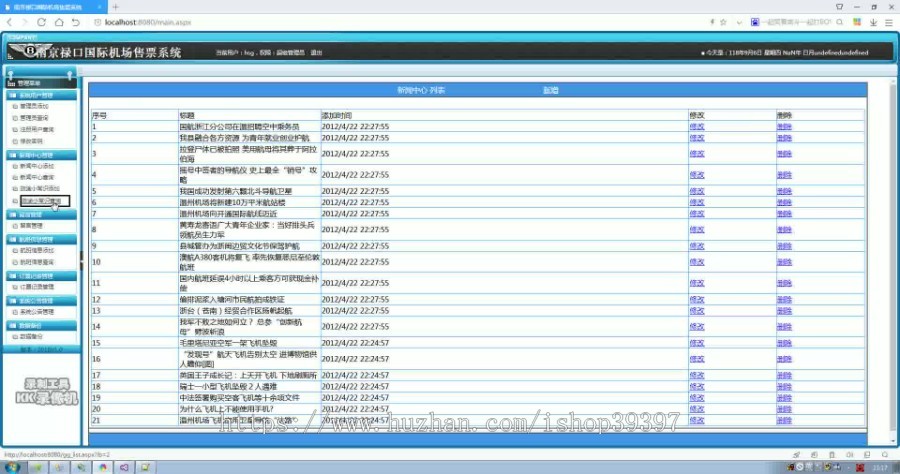Click 删除 for news row 12
The width and height of the screenshot is (900, 474).
784,300
